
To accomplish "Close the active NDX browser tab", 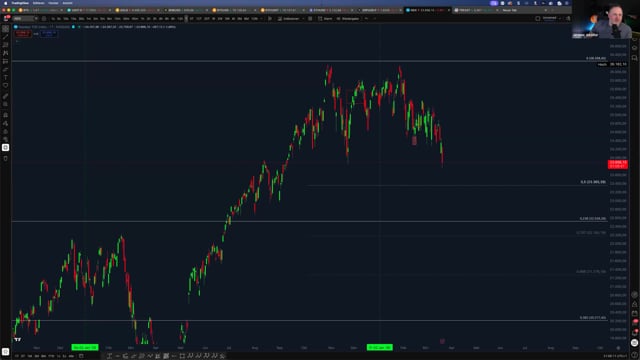I will click(x=449, y=10).
